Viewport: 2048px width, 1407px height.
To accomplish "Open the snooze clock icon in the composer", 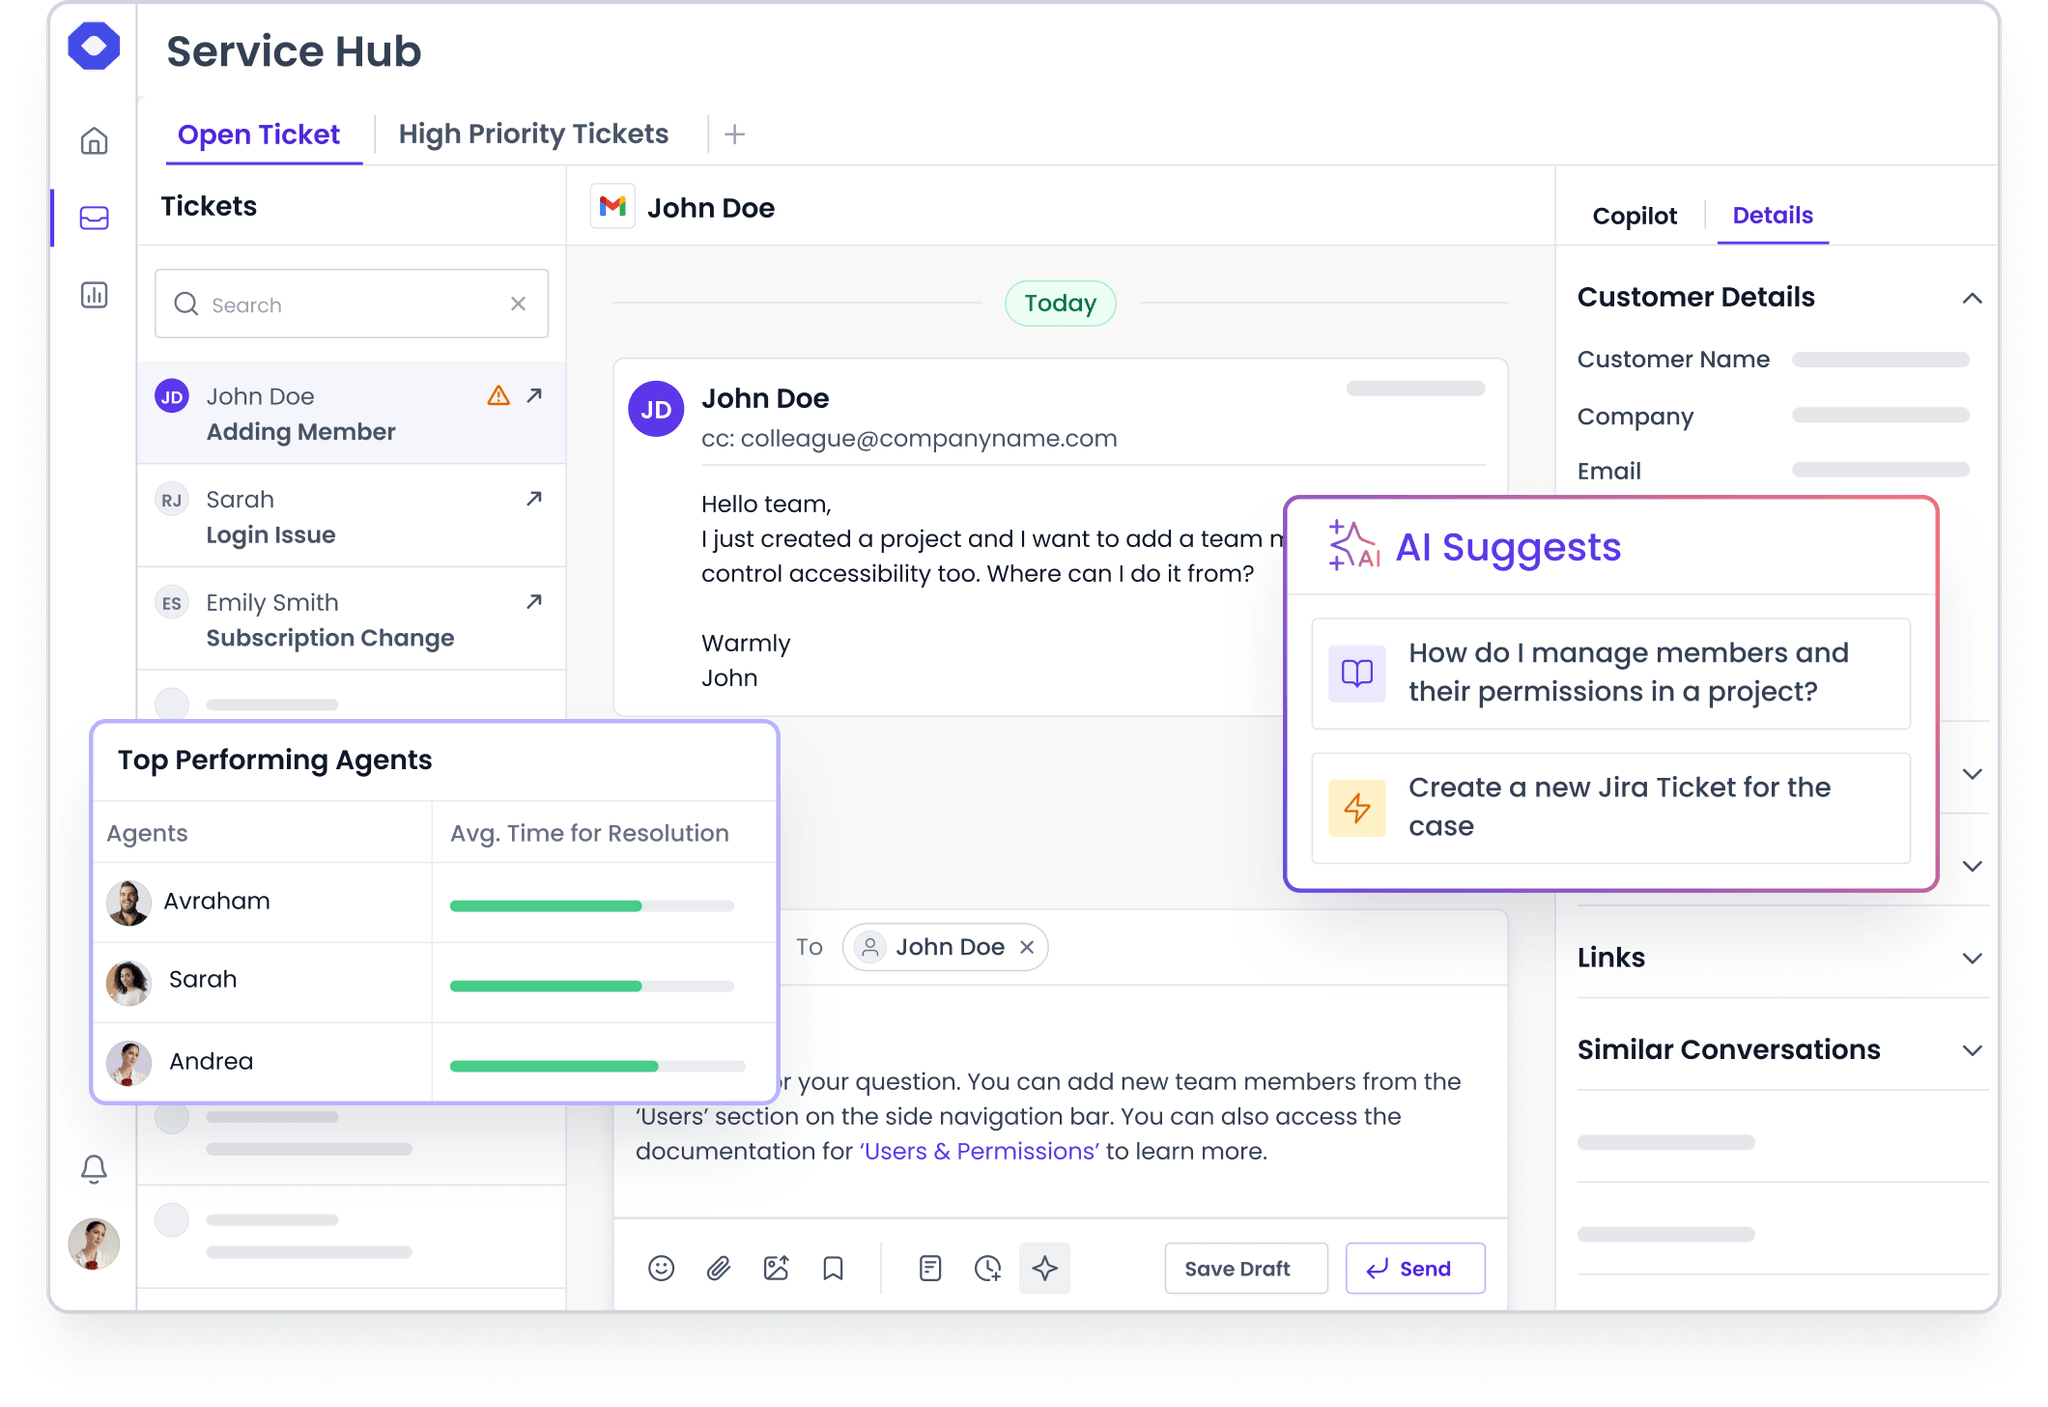I will [x=988, y=1268].
